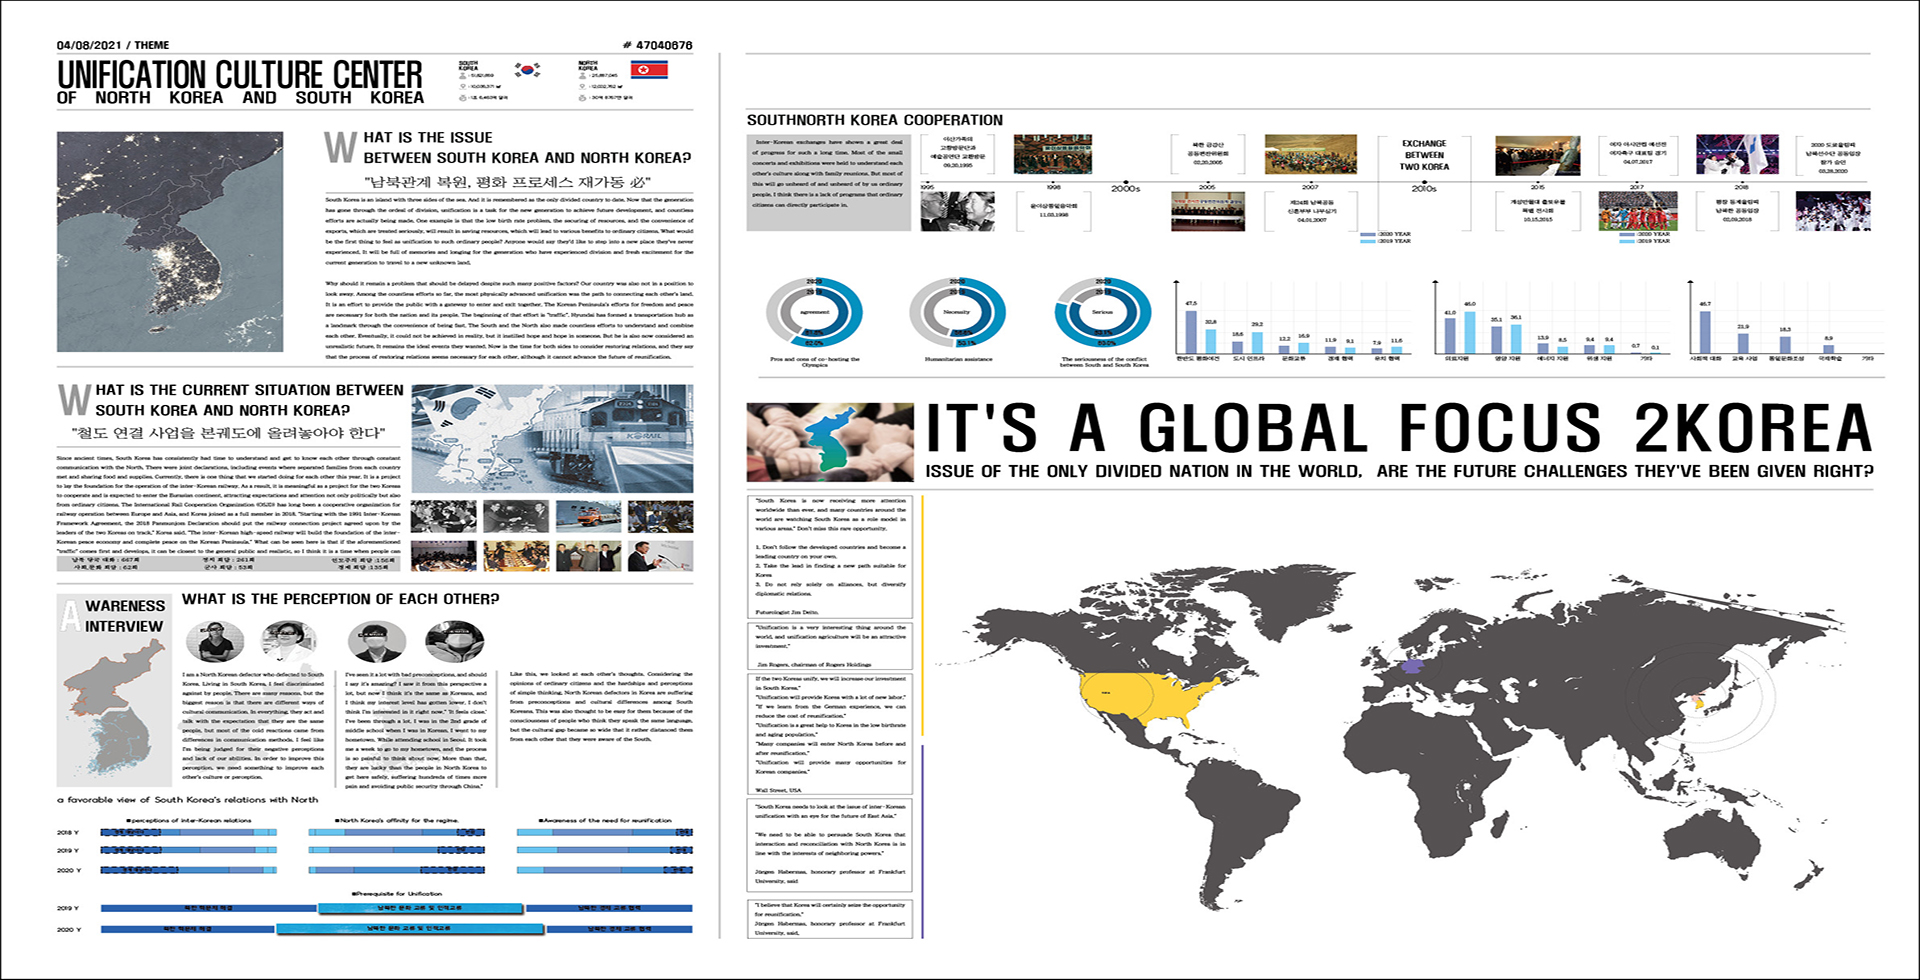Click the third interviewee portrait

pos(377,641)
